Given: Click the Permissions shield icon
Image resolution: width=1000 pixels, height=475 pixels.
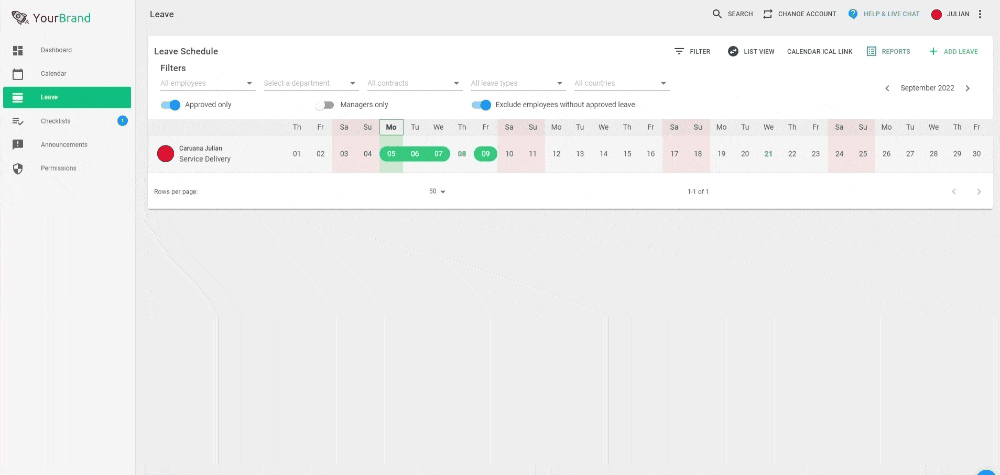Looking at the screenshot, I should (x=18, y=168).
